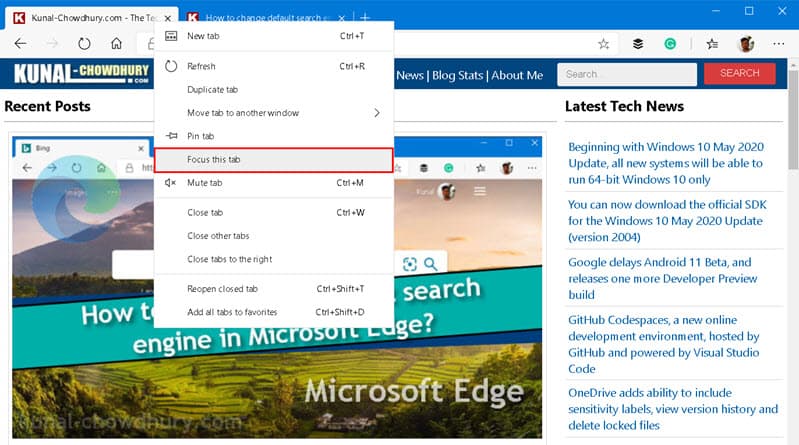Viewport: 799px width, 445px height.
Task: Close the 'How to change default search' tab
Action: (x=341, y=18)
